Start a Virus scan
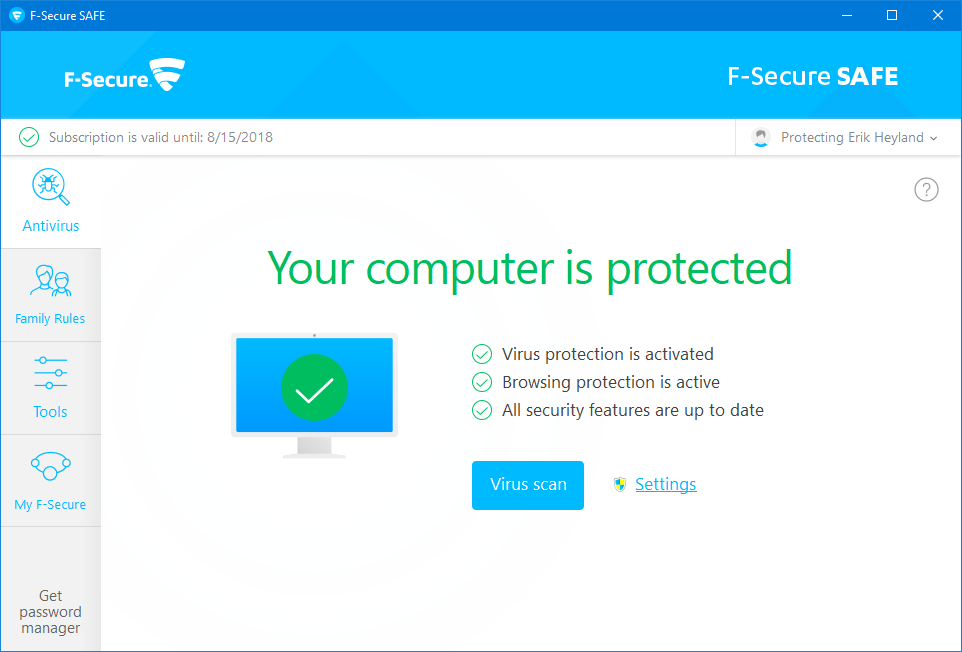 (x=528, y=485)
